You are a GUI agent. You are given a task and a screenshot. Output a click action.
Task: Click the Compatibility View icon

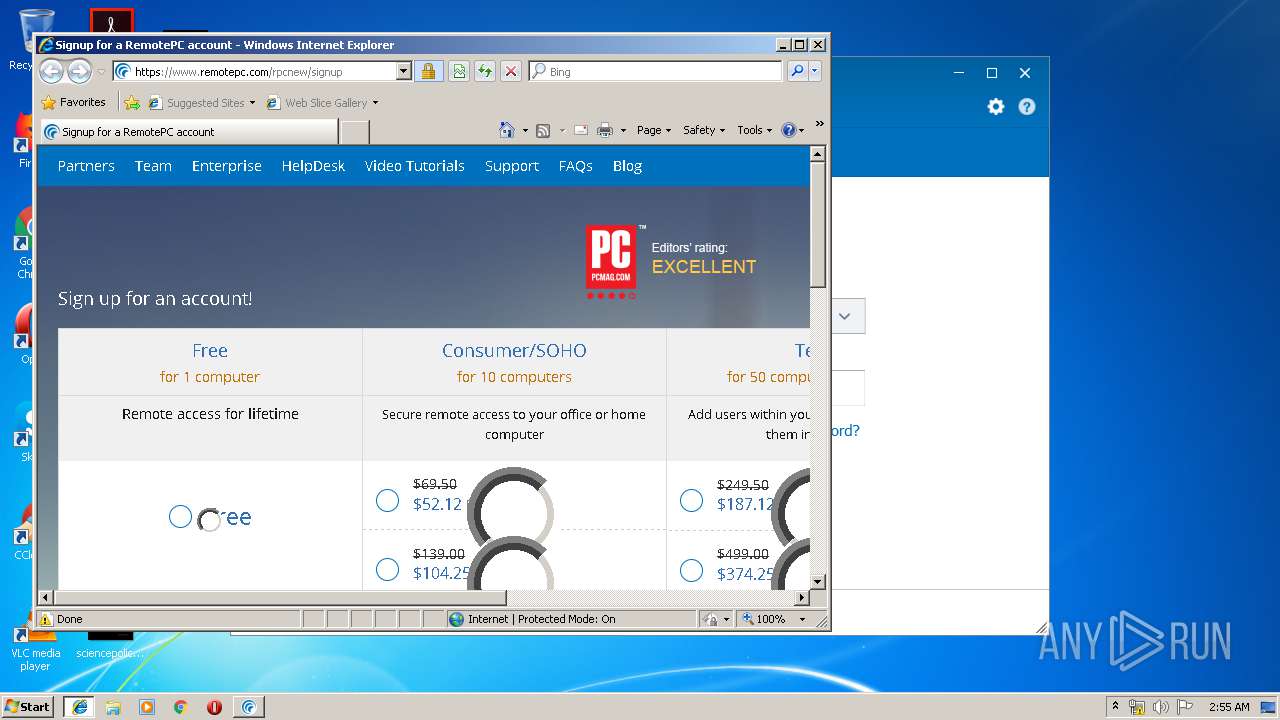pyautogui.click(x=458, y=71)
